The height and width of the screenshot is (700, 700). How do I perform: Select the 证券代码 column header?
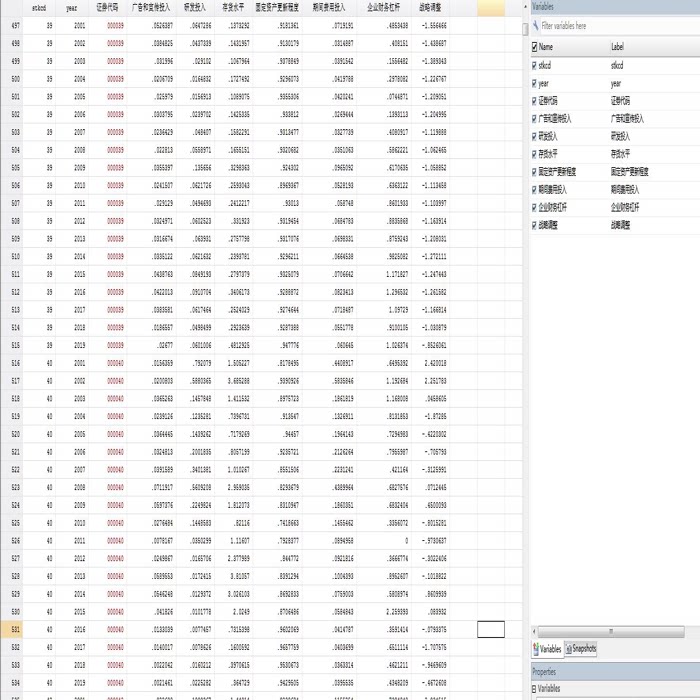tap(108, 8)
